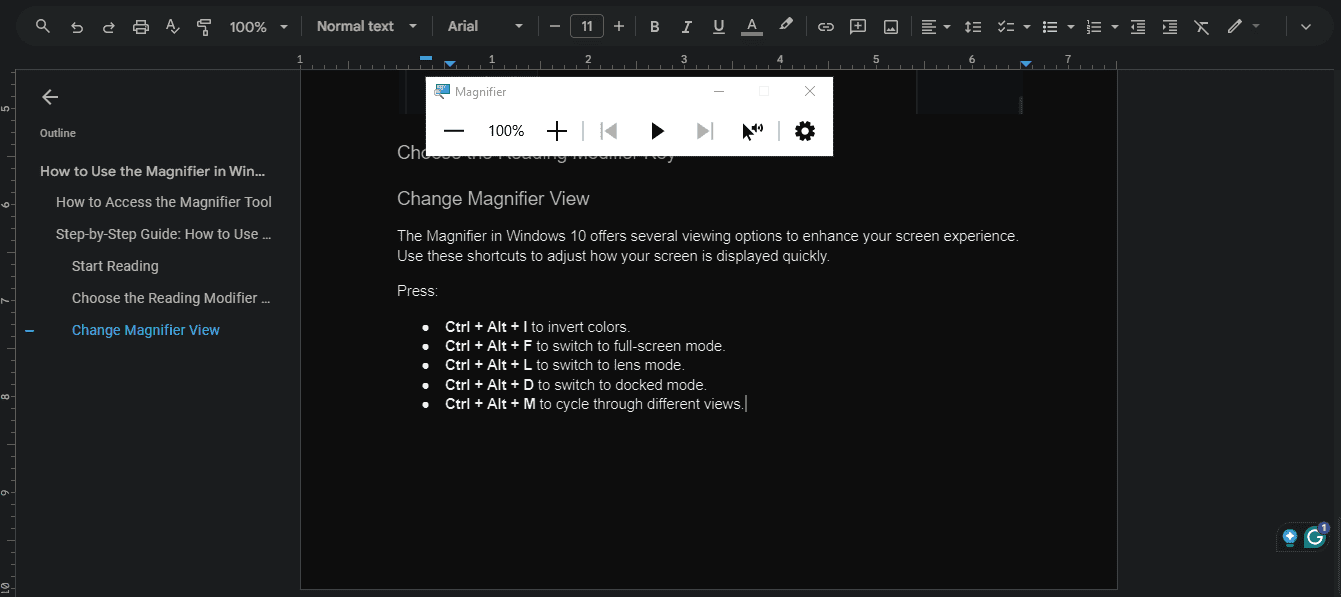Click the Add comment icon

coord(857,27)
